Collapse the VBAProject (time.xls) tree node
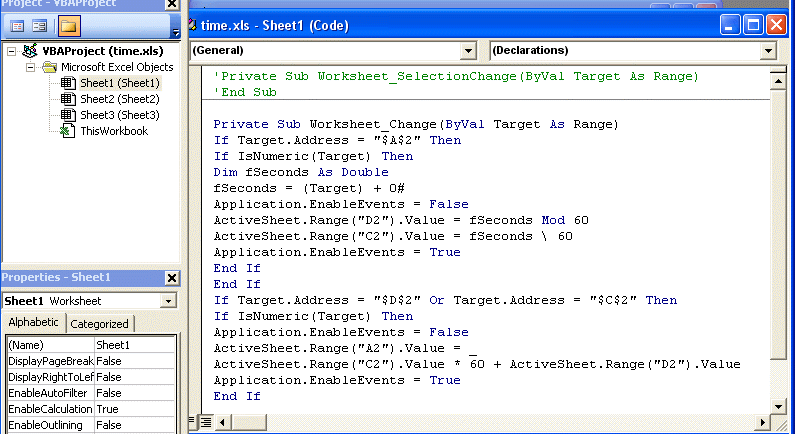This screenshot has height=434, width=798. (x=11, y=51)
